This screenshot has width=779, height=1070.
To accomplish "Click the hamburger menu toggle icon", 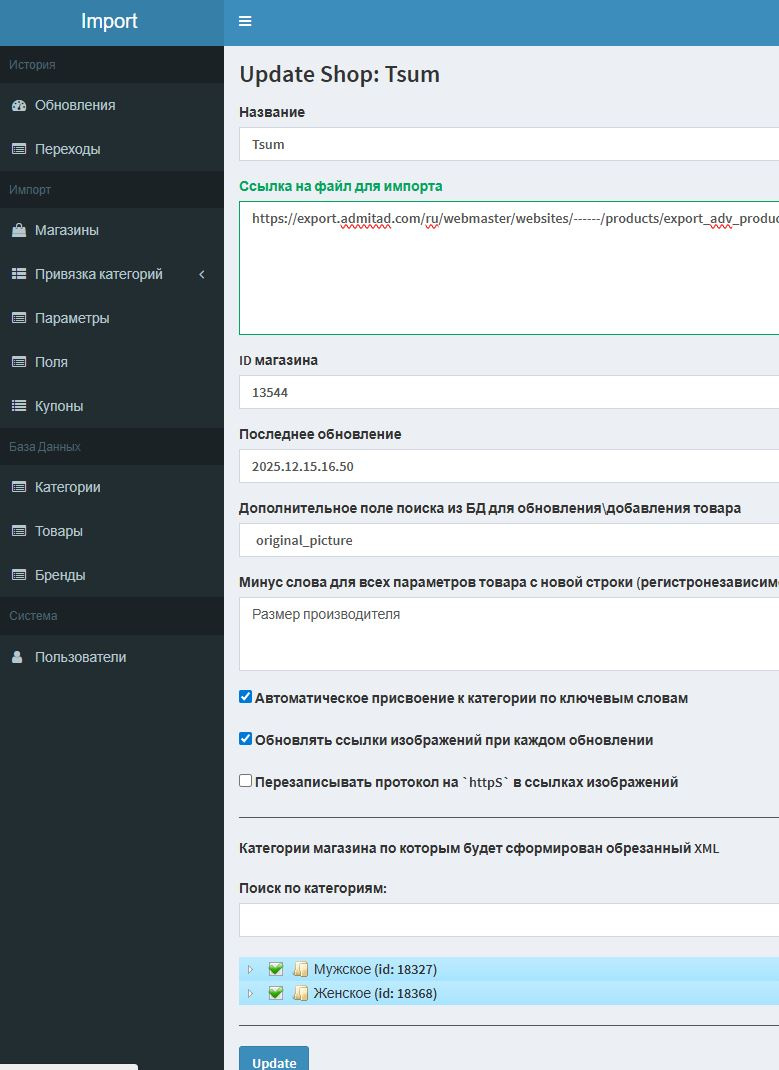I will (x=245, y=21).
